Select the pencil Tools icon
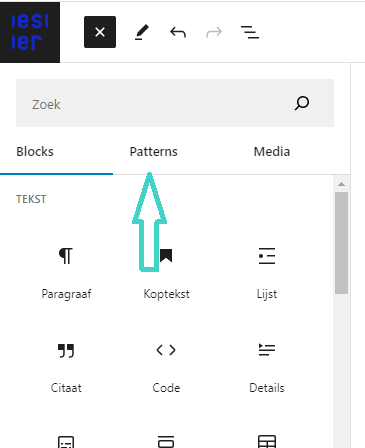The width and height of the screenshot is (365, 448). [x=142, y=32]
